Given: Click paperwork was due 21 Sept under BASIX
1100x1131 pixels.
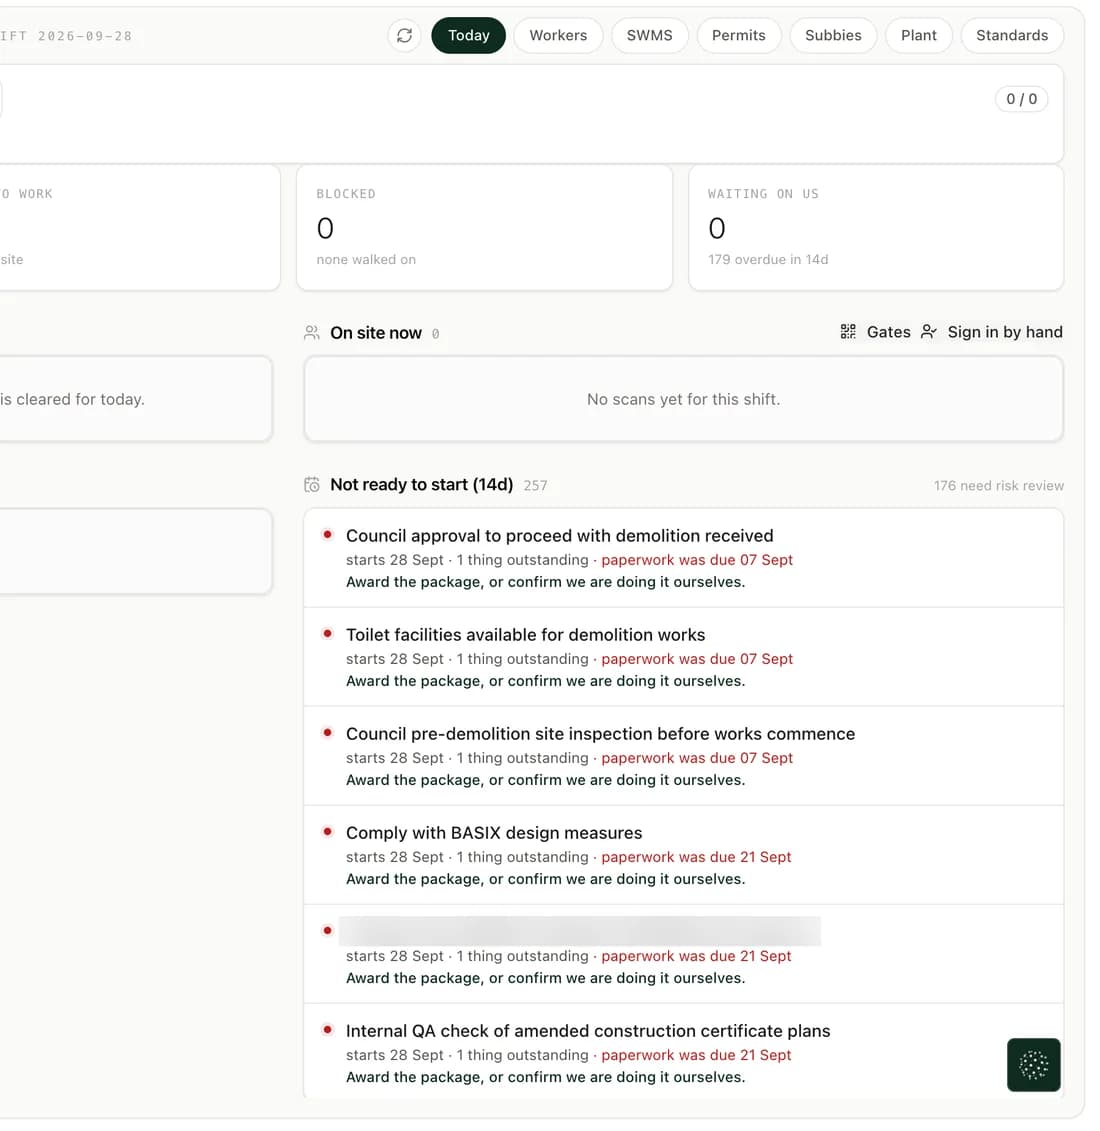Looking at the screenshot, I should pos(696,857).
